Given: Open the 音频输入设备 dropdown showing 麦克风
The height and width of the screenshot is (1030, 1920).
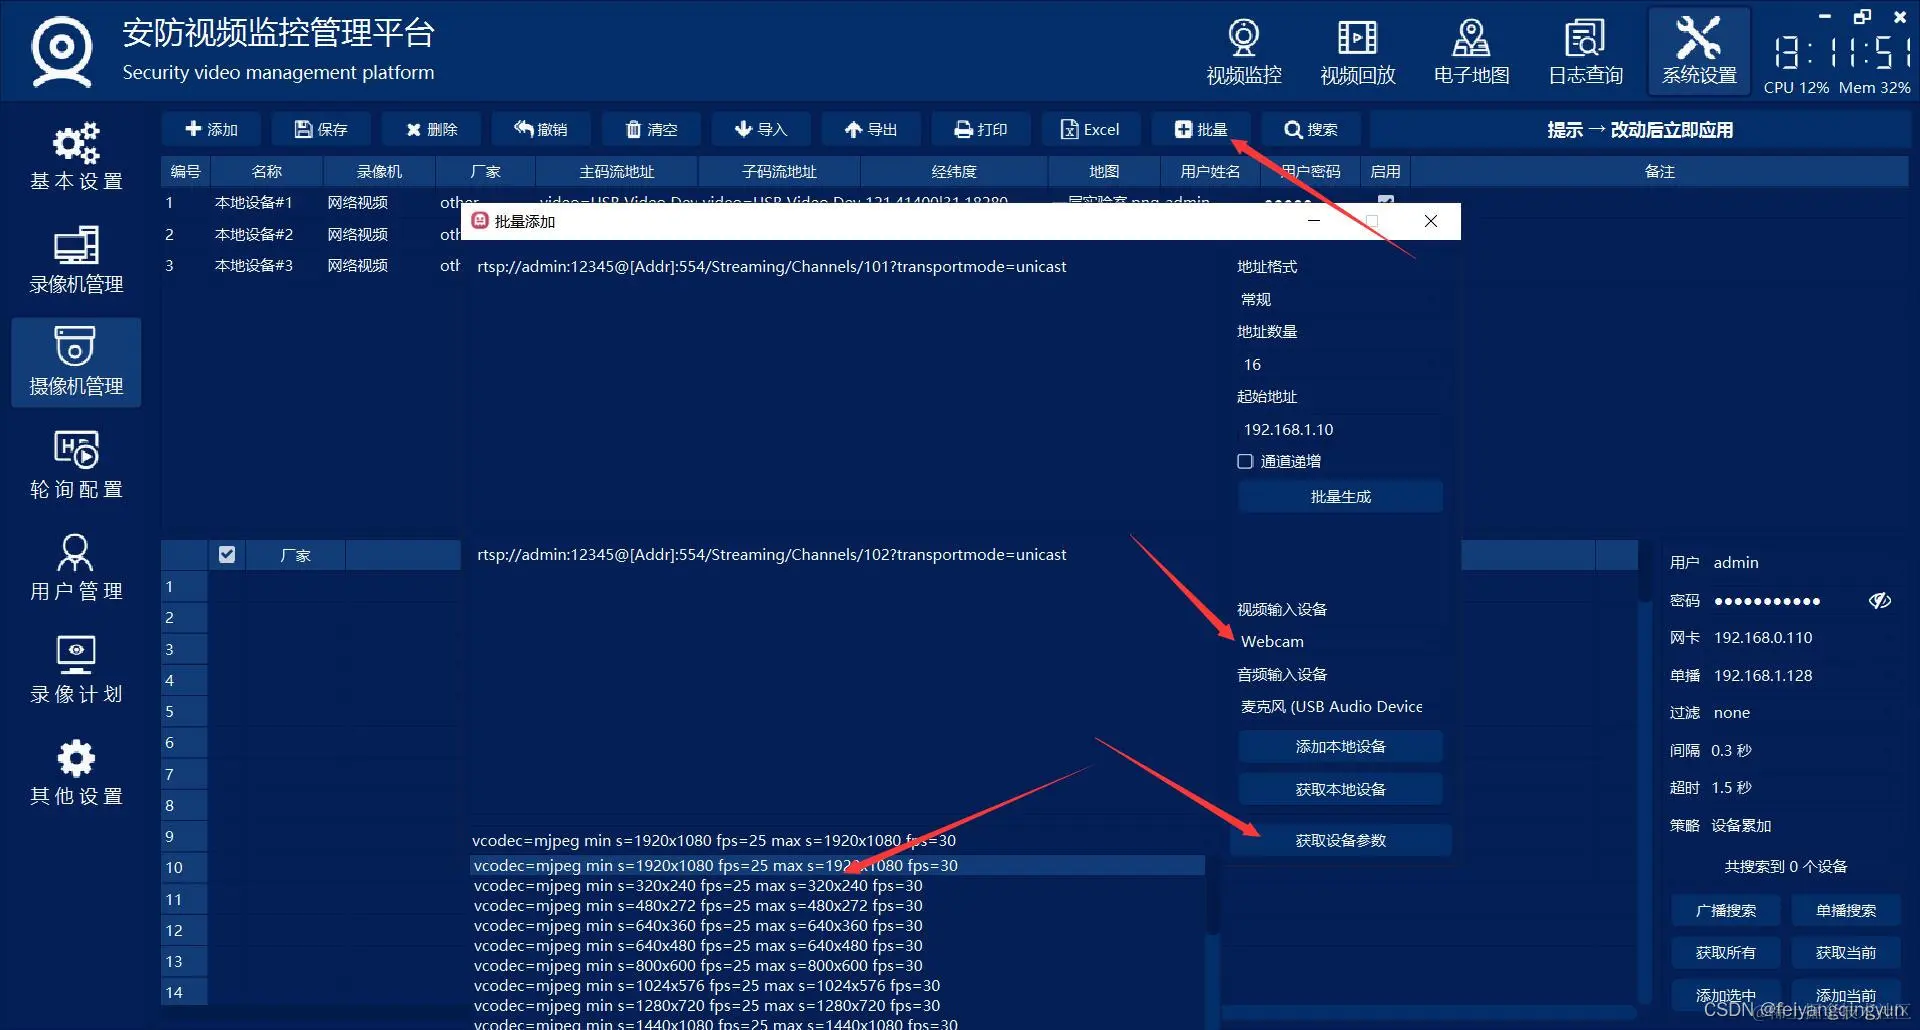Looking at the screenshot, I should point(1340,706).
